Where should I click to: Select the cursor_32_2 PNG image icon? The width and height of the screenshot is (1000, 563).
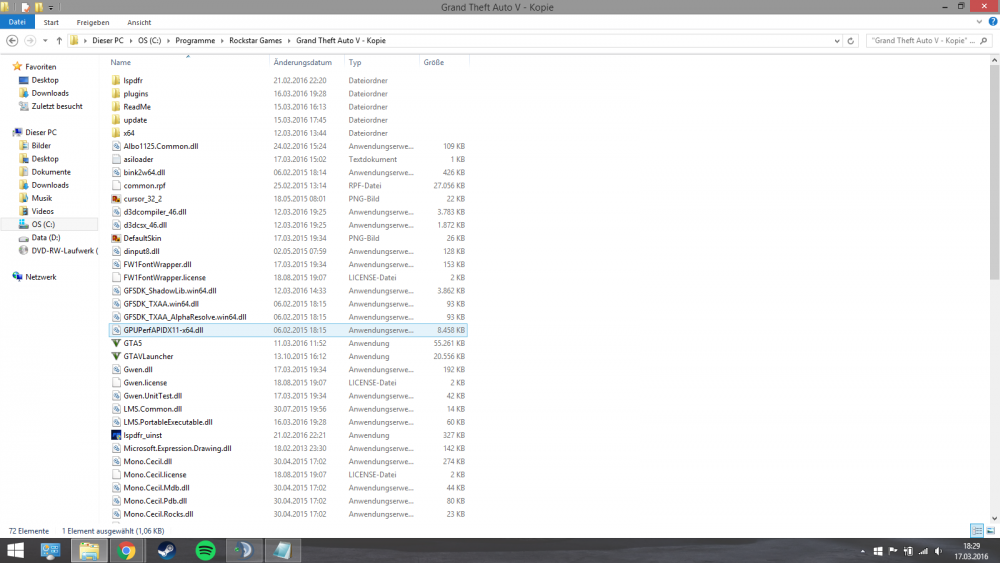pos(116,198)
